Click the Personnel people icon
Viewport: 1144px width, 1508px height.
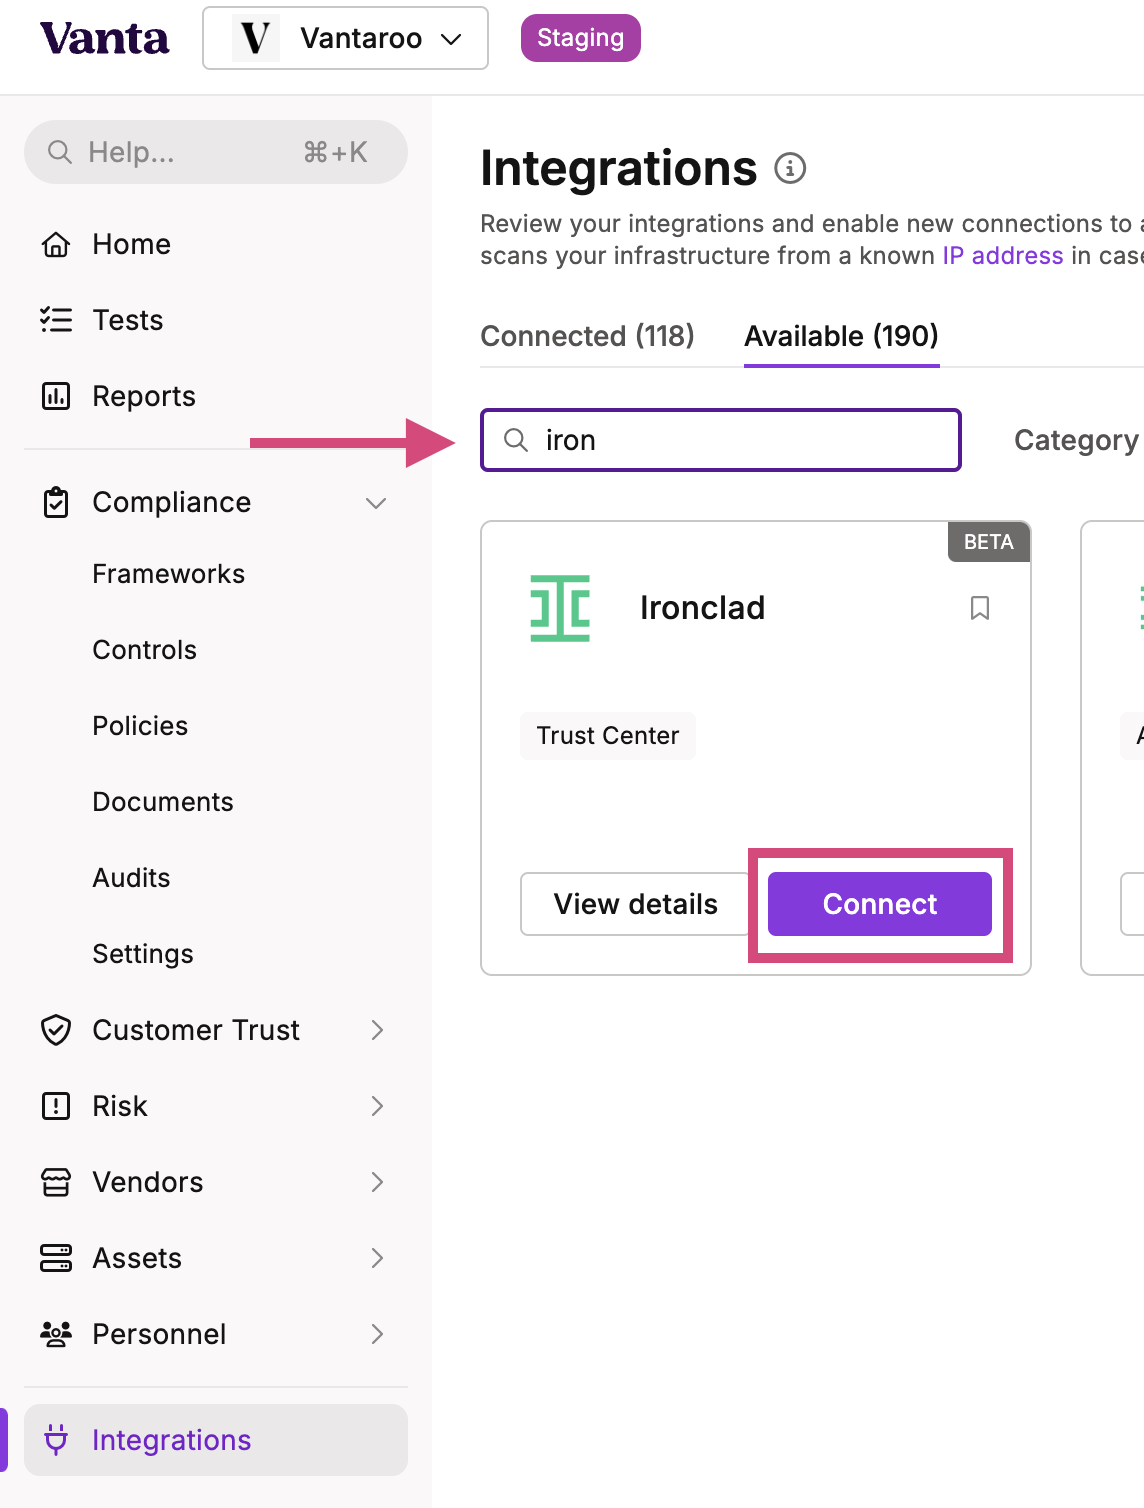(56, 1334)
